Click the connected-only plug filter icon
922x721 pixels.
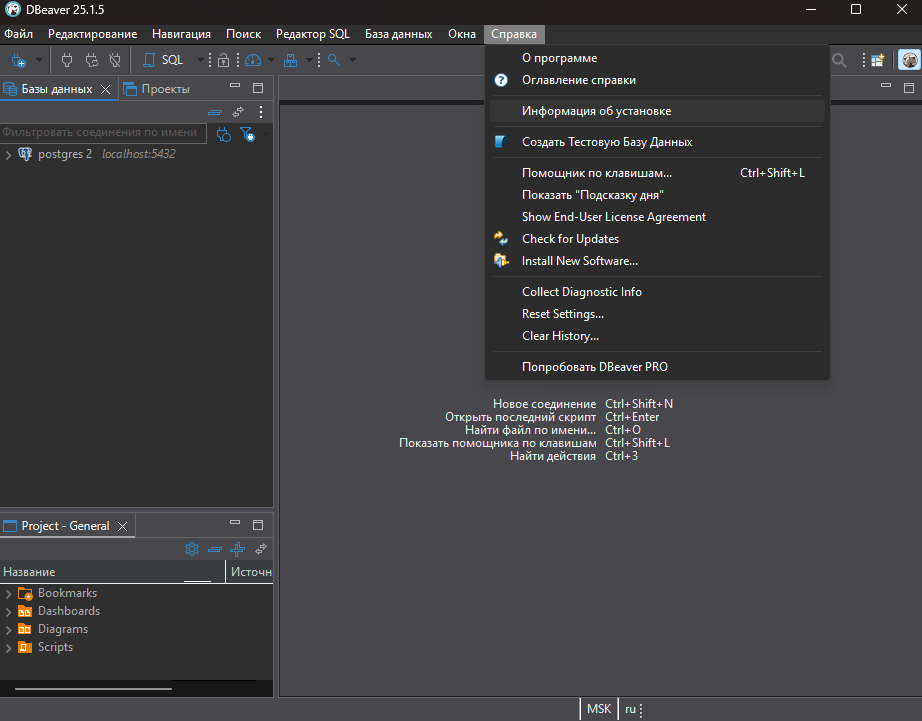pyautogui.click(x=223, y=135)
